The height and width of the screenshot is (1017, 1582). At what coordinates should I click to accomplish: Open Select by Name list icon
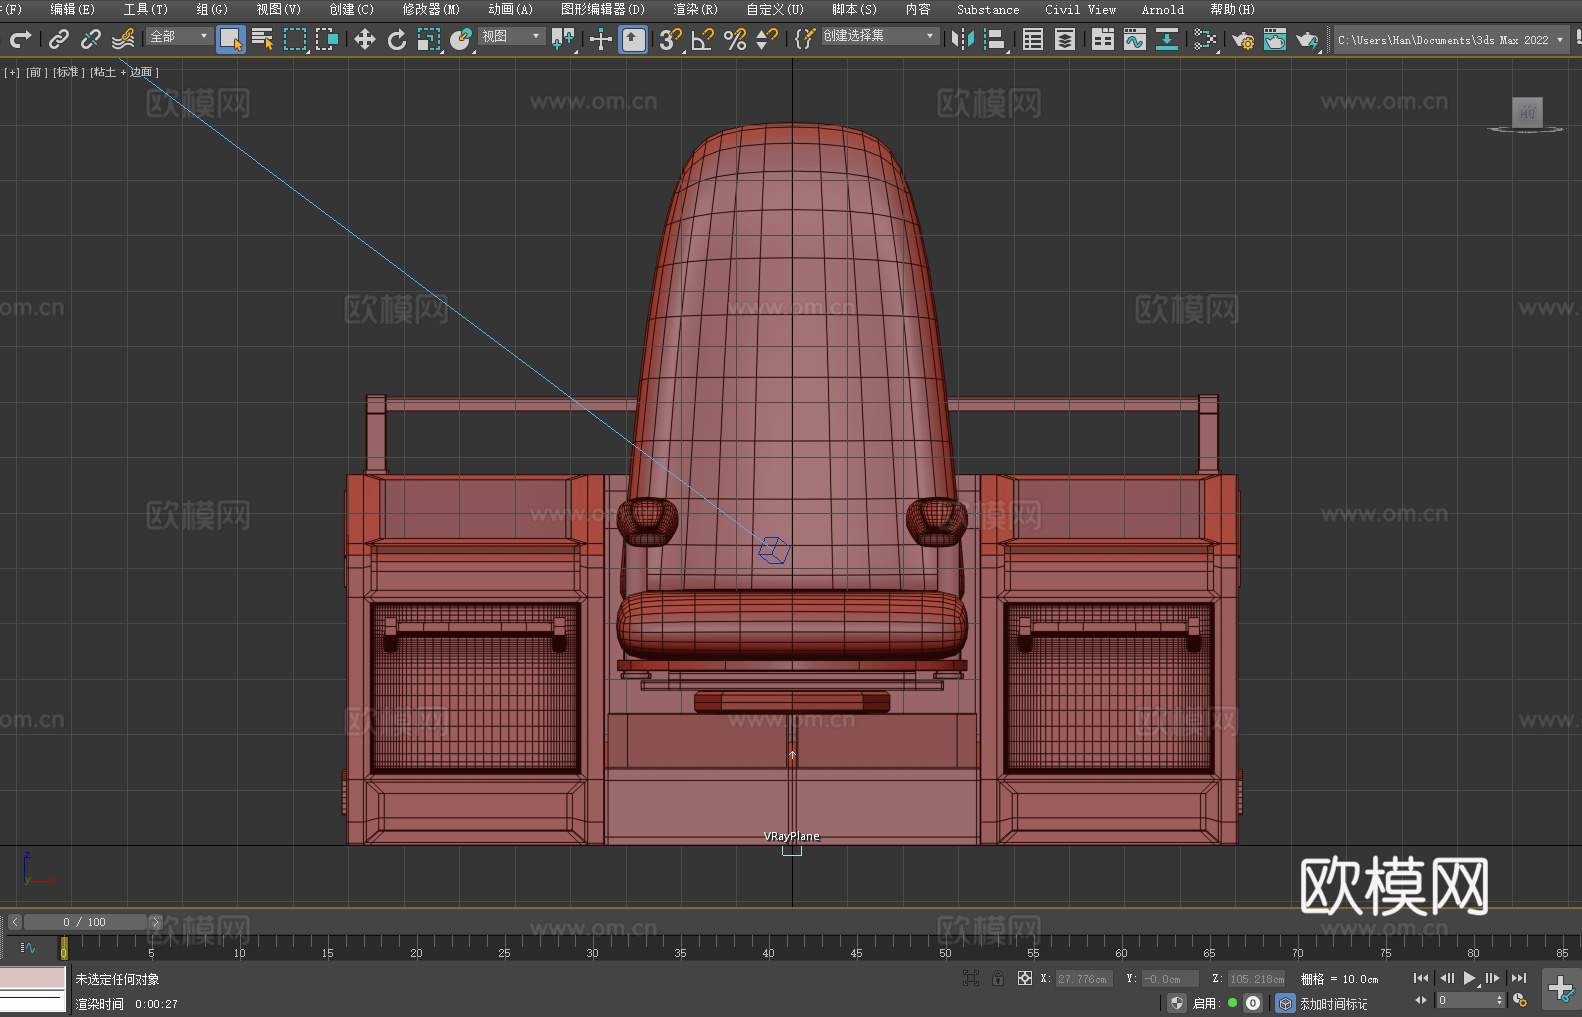[x=263, y=39]
